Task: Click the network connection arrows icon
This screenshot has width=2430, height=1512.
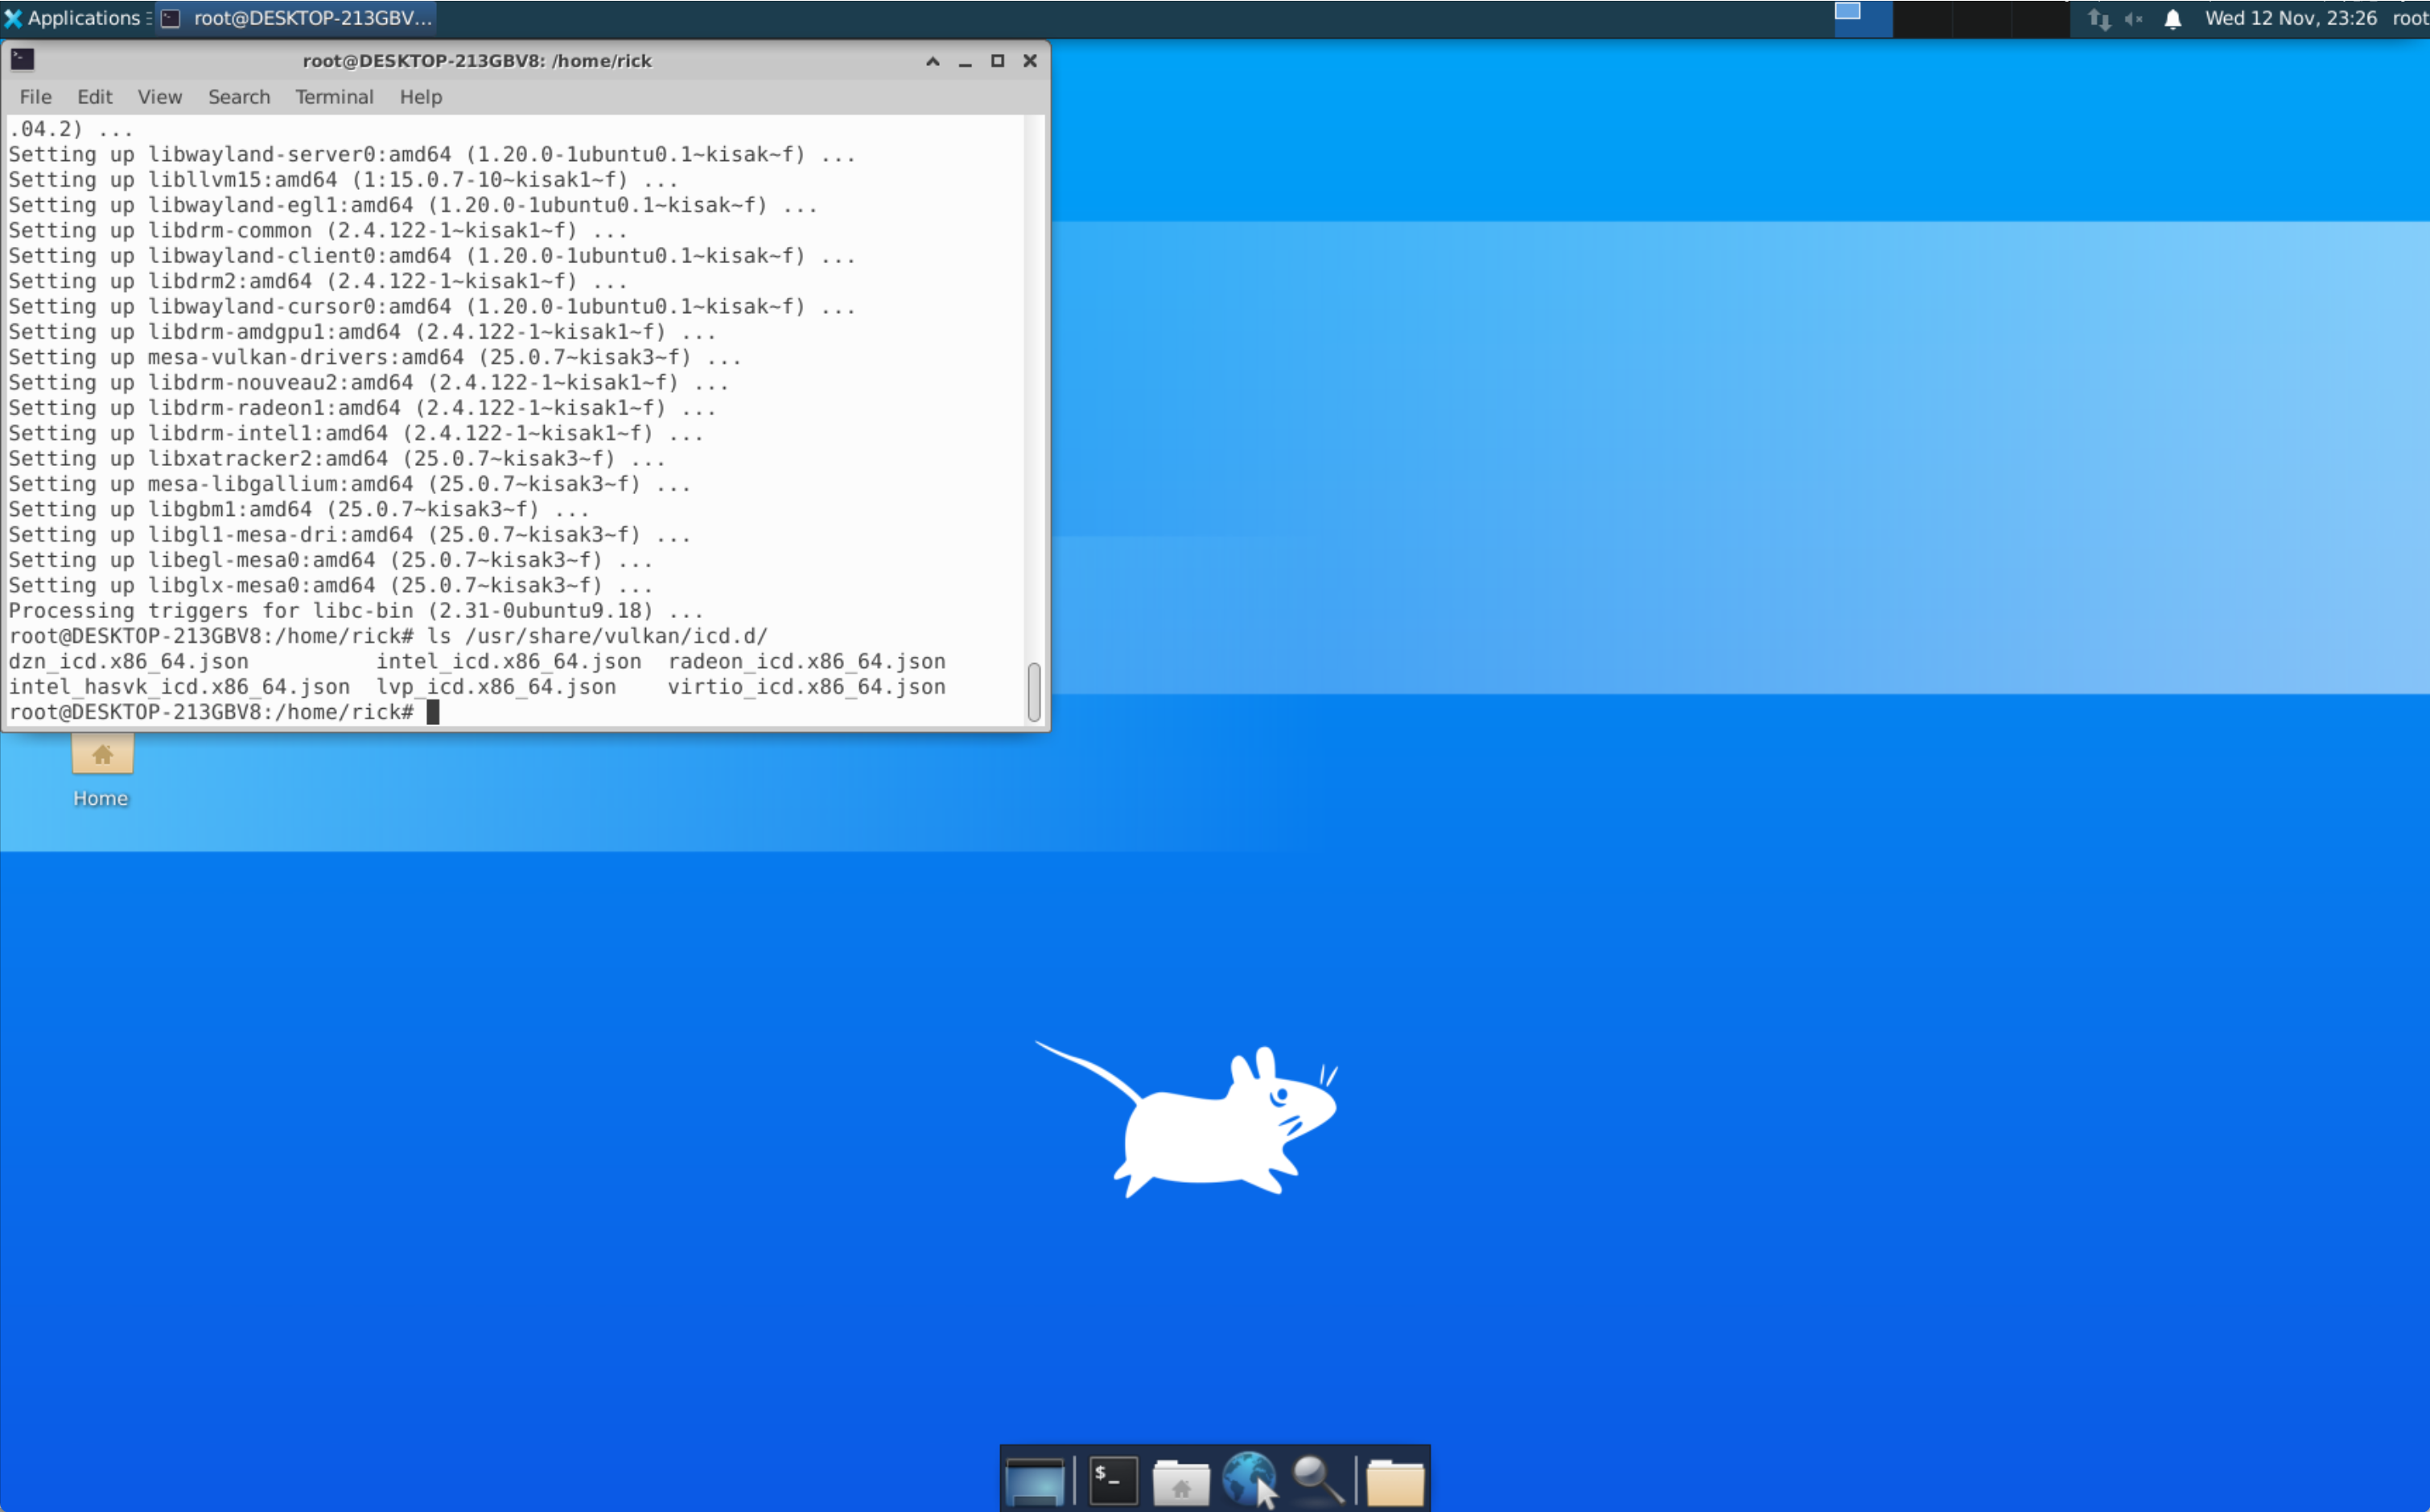Action: click(x=2098, y=19)
